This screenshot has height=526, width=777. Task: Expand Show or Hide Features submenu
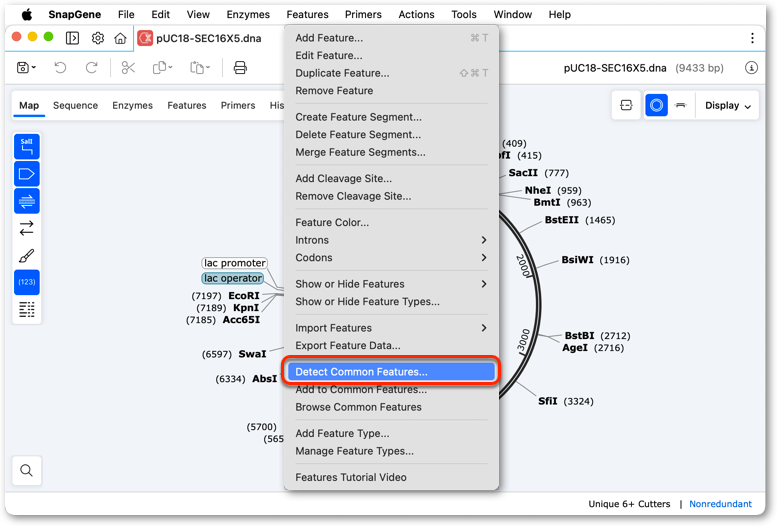click(391, 284)
